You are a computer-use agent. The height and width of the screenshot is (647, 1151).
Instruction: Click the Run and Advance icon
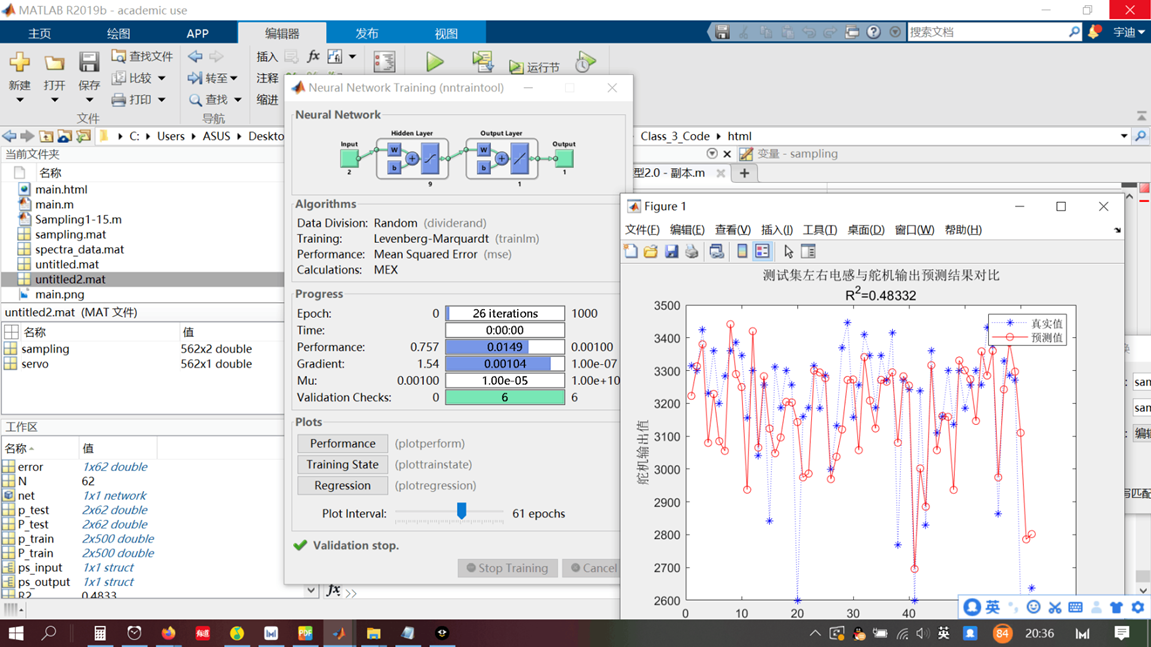pyautogui.click(x=482, y=62)
